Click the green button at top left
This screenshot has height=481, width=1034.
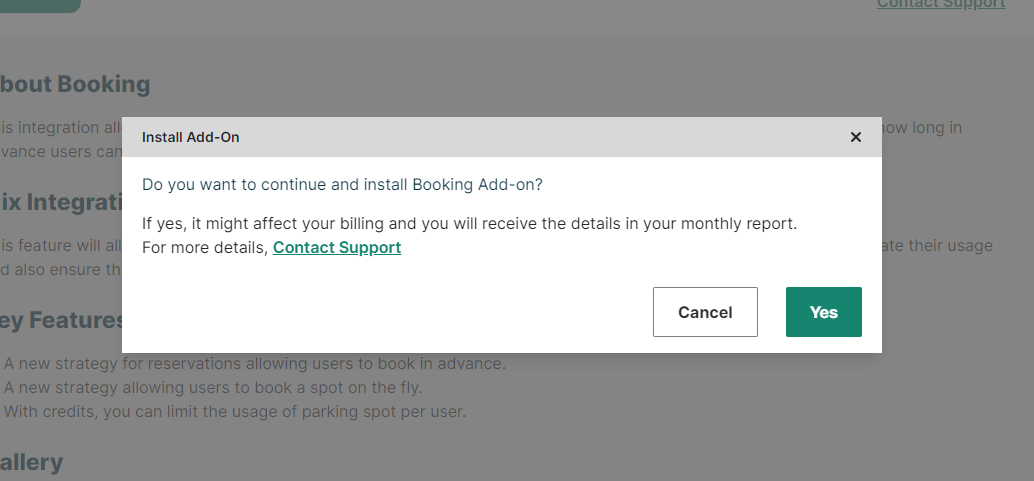tap(38, 5)
